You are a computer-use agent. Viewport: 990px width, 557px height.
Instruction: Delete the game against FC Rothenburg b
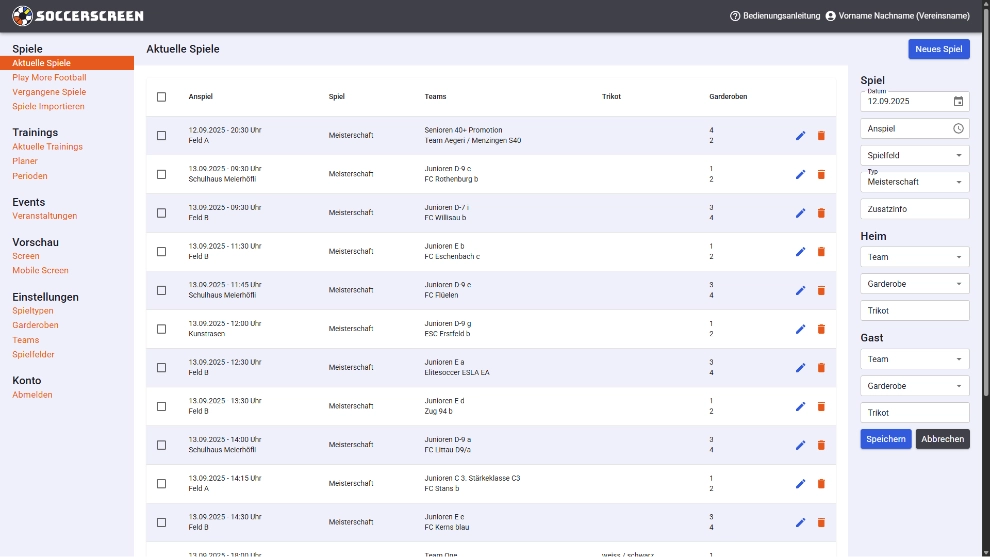(821, 174)
